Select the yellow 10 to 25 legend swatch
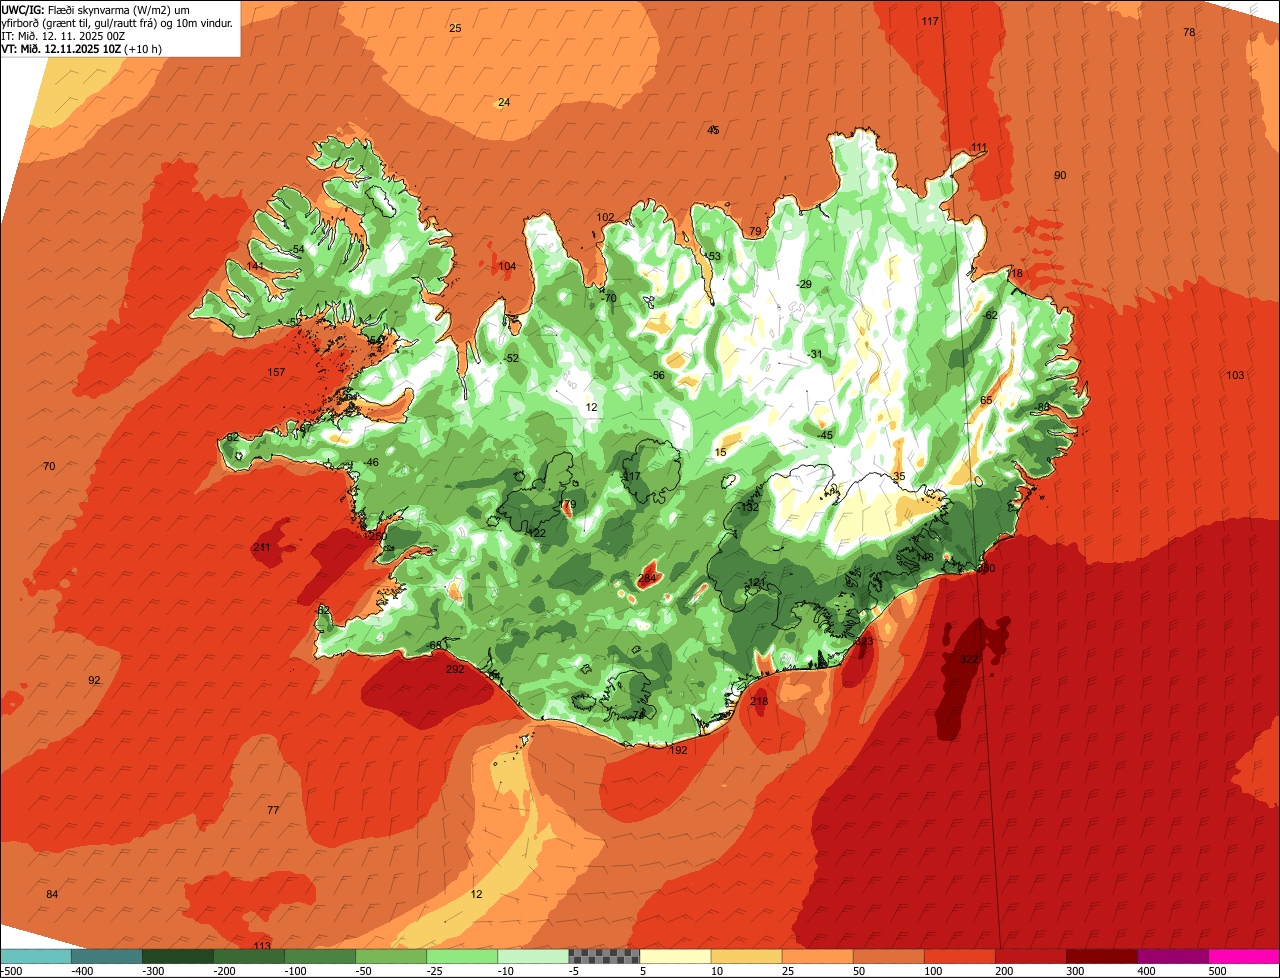1280x978 pixels. click(x=745, y=956)
